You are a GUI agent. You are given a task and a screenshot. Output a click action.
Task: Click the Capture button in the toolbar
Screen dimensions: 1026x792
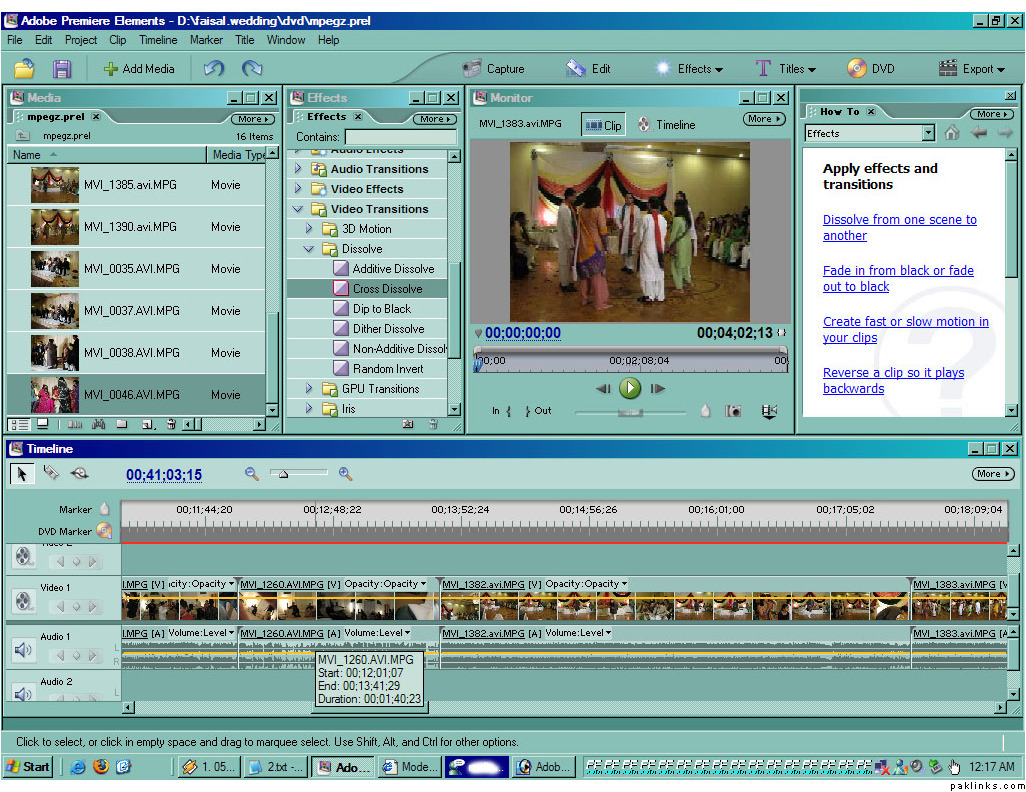click(493, 69)
